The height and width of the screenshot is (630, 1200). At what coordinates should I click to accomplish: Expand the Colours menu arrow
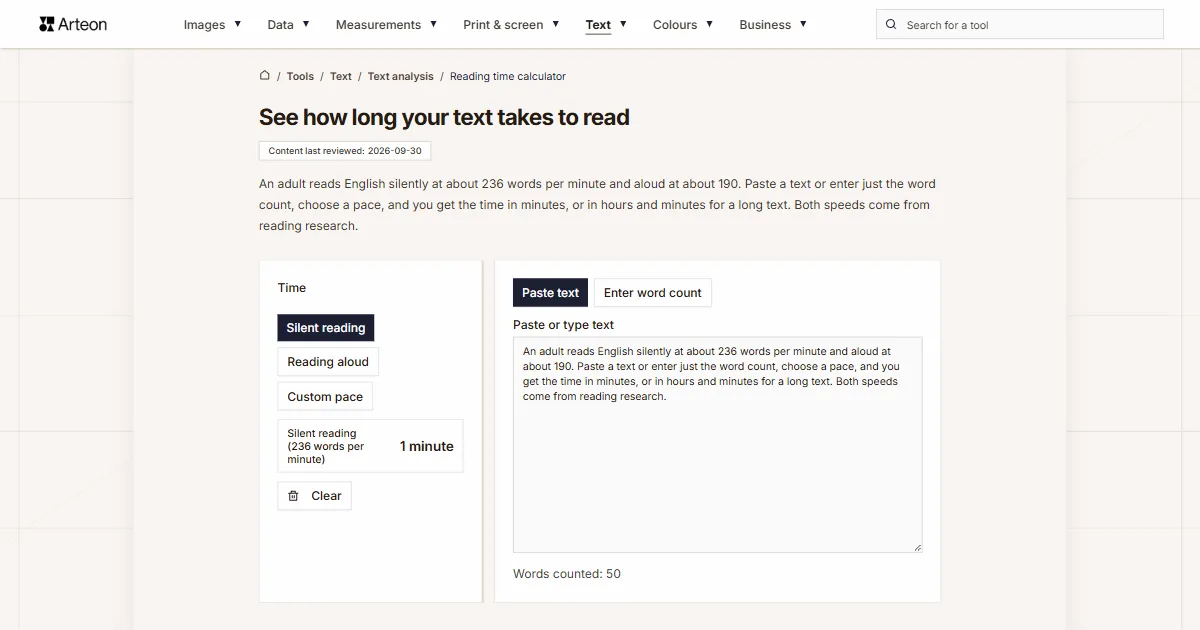[709, 23]
